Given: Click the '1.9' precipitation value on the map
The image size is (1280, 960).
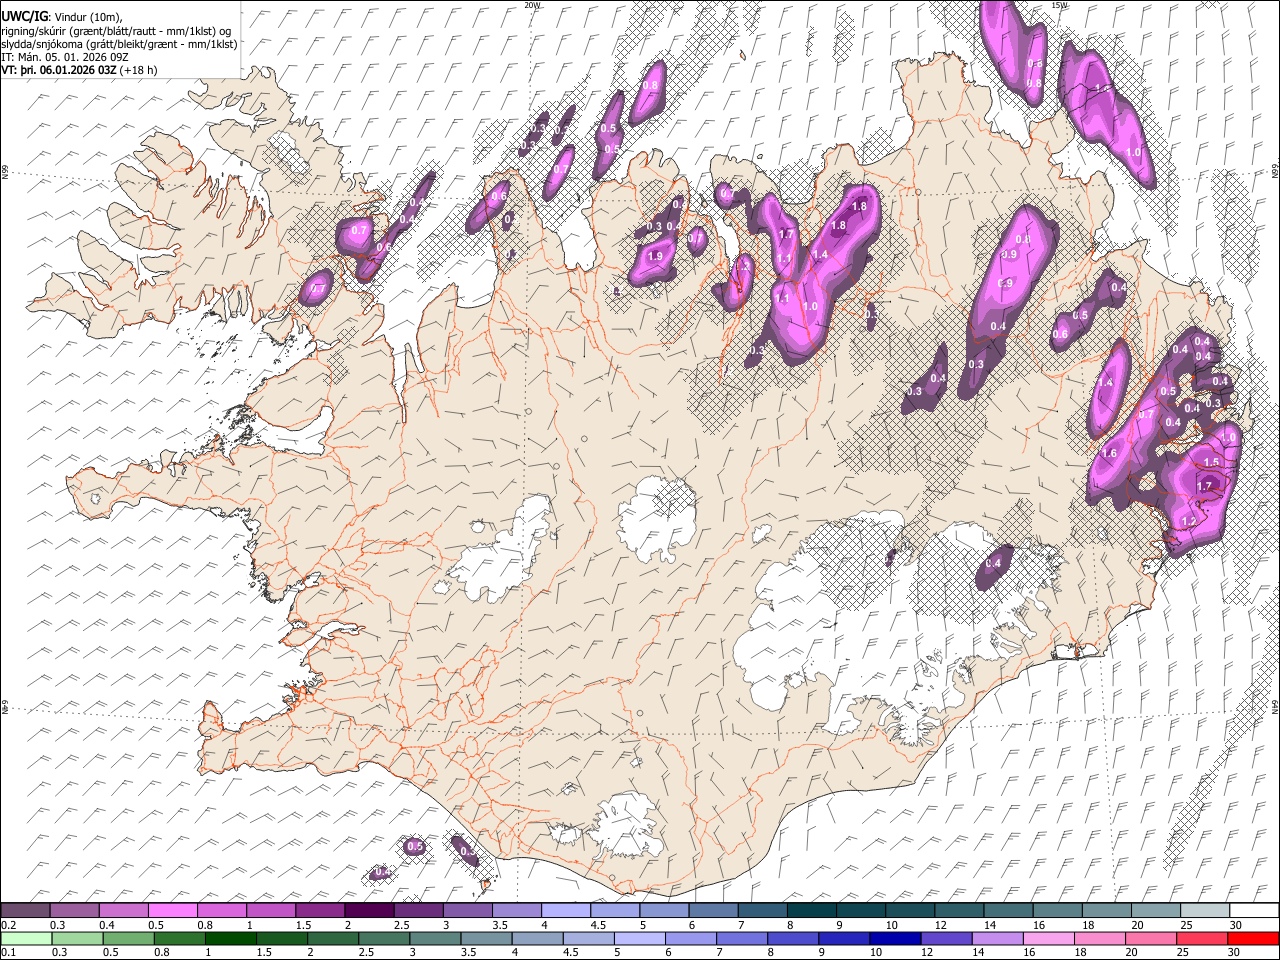Looking at the screenshot, I should (x=655, y=256).
